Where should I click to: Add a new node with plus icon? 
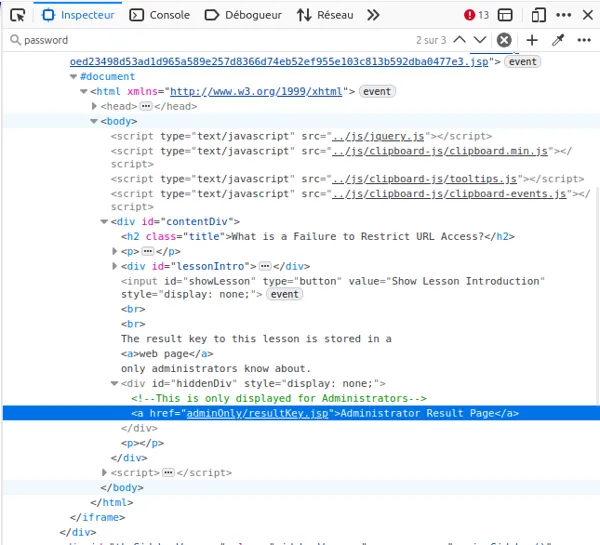pyautogui.click(x=532, y=40)
